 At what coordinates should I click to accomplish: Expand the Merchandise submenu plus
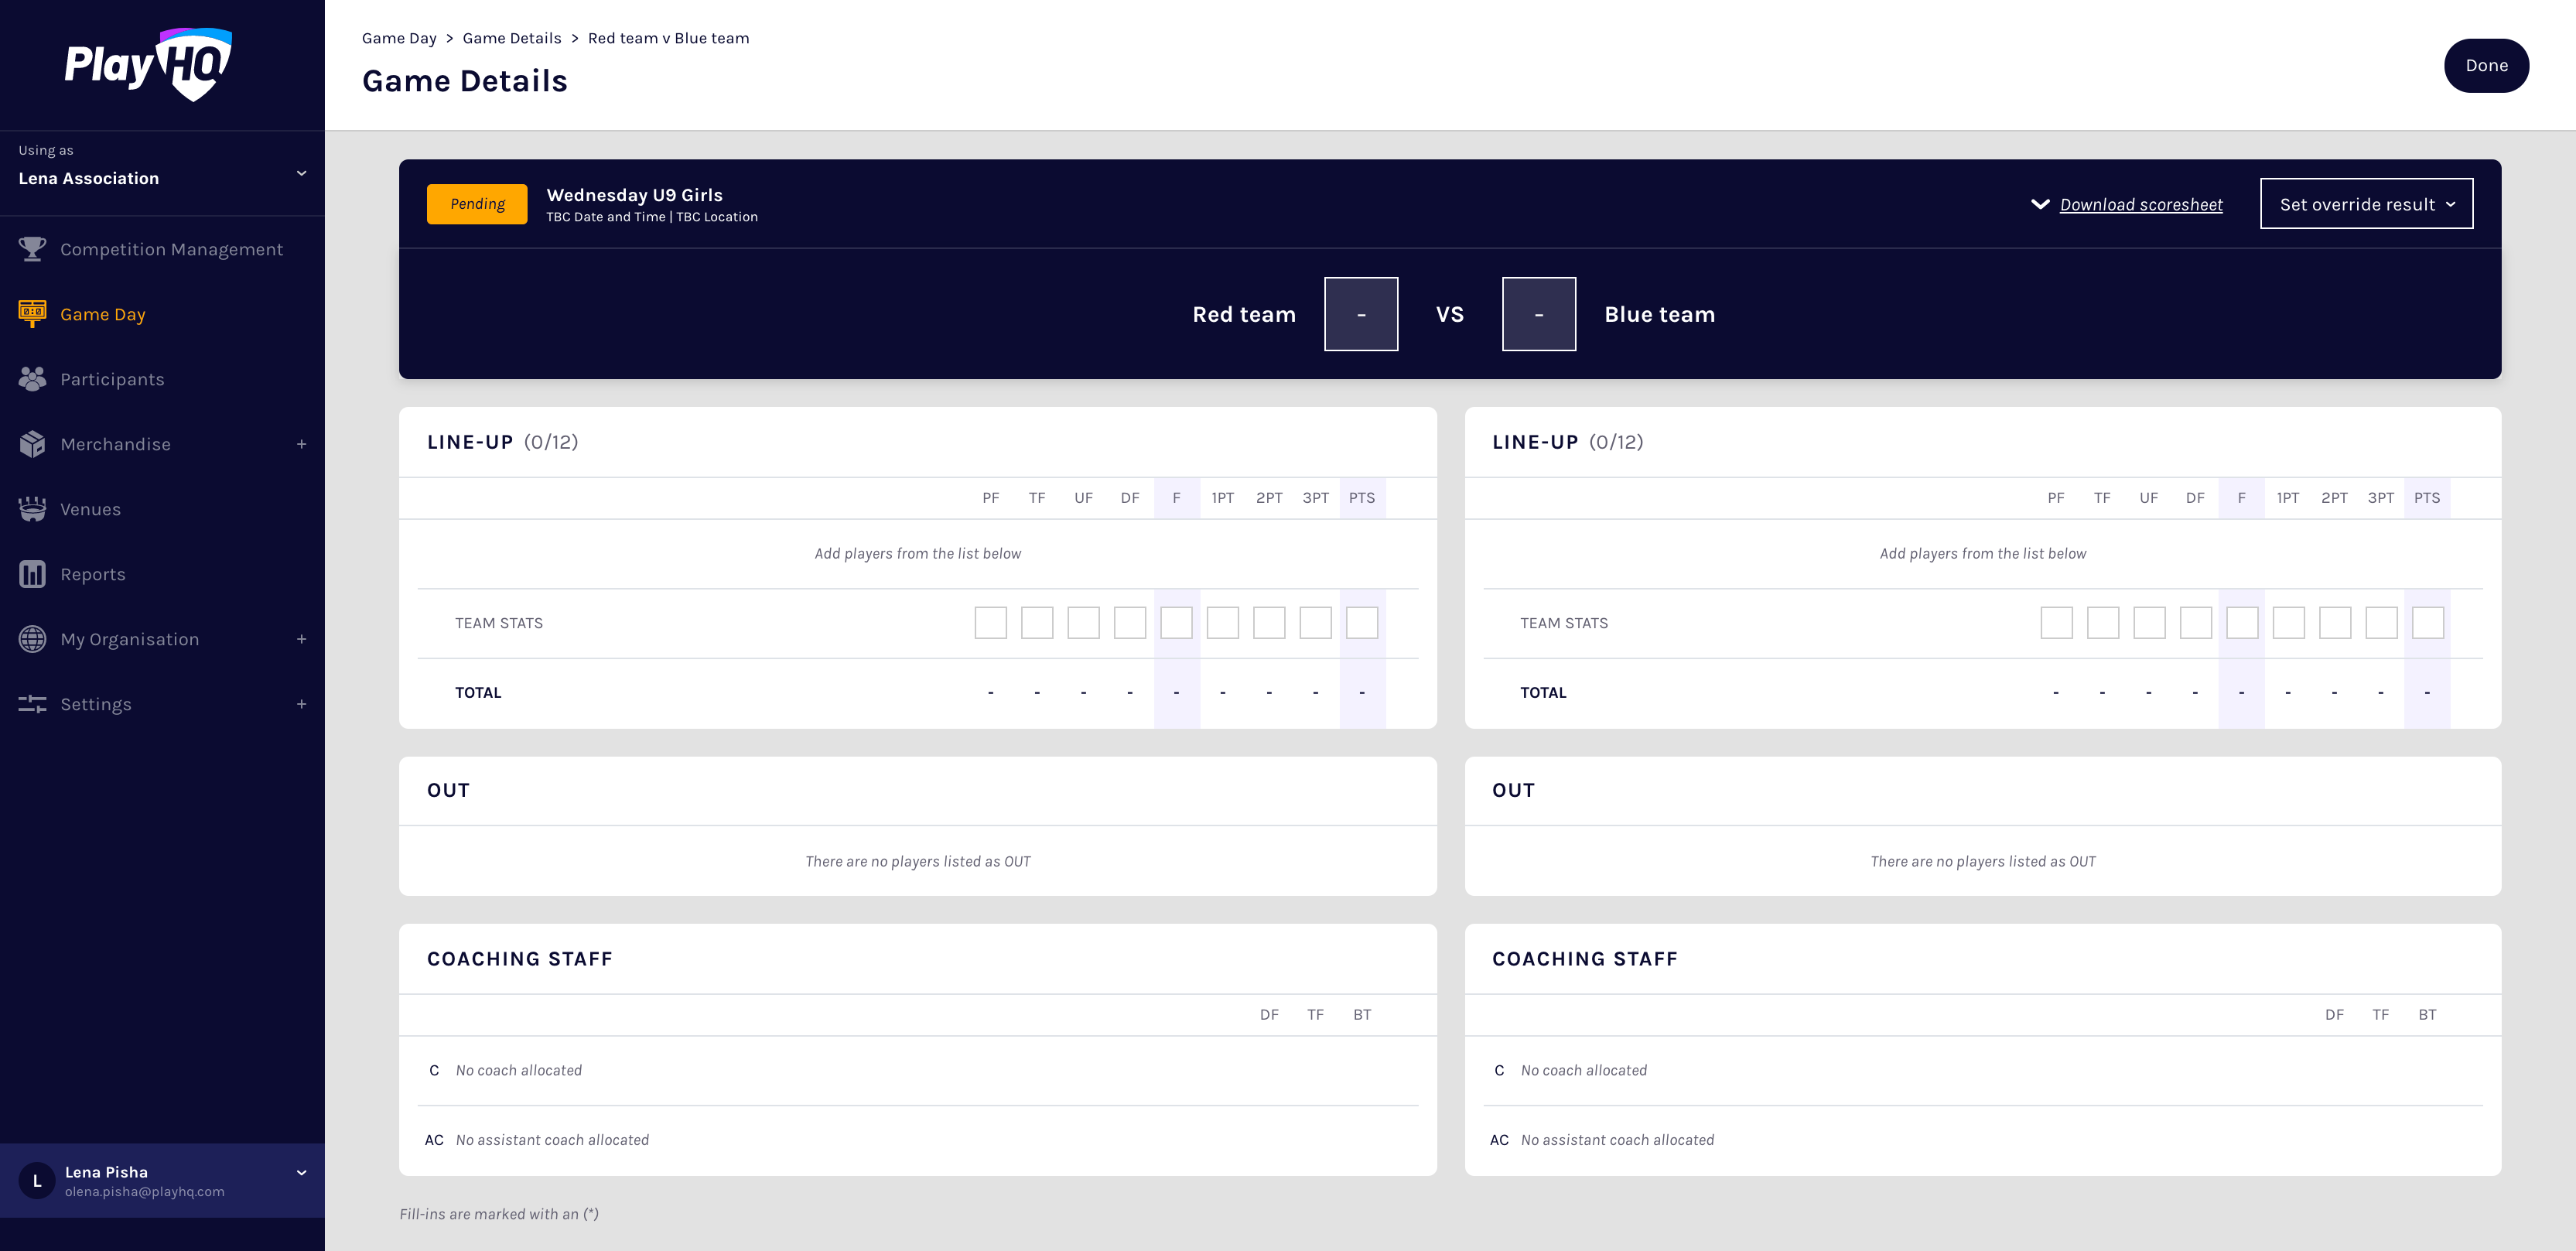(x=301, y=444)
